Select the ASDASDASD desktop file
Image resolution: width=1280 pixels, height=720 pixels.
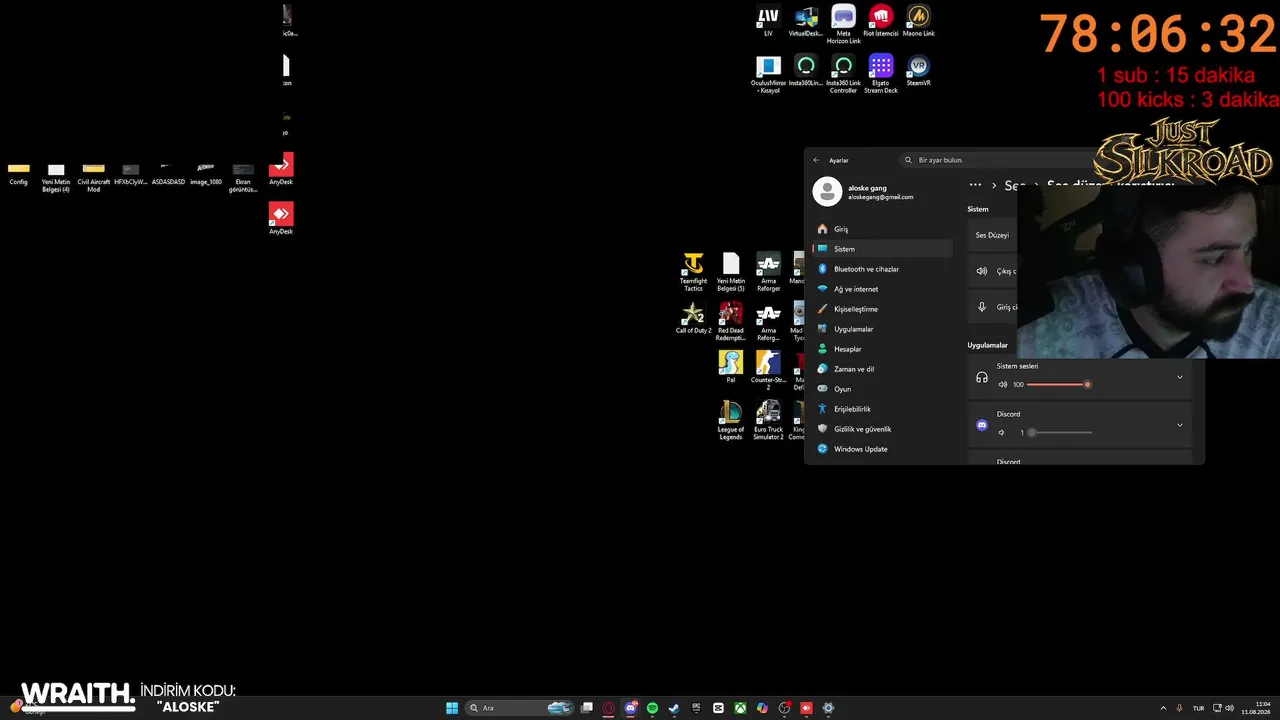168,174
